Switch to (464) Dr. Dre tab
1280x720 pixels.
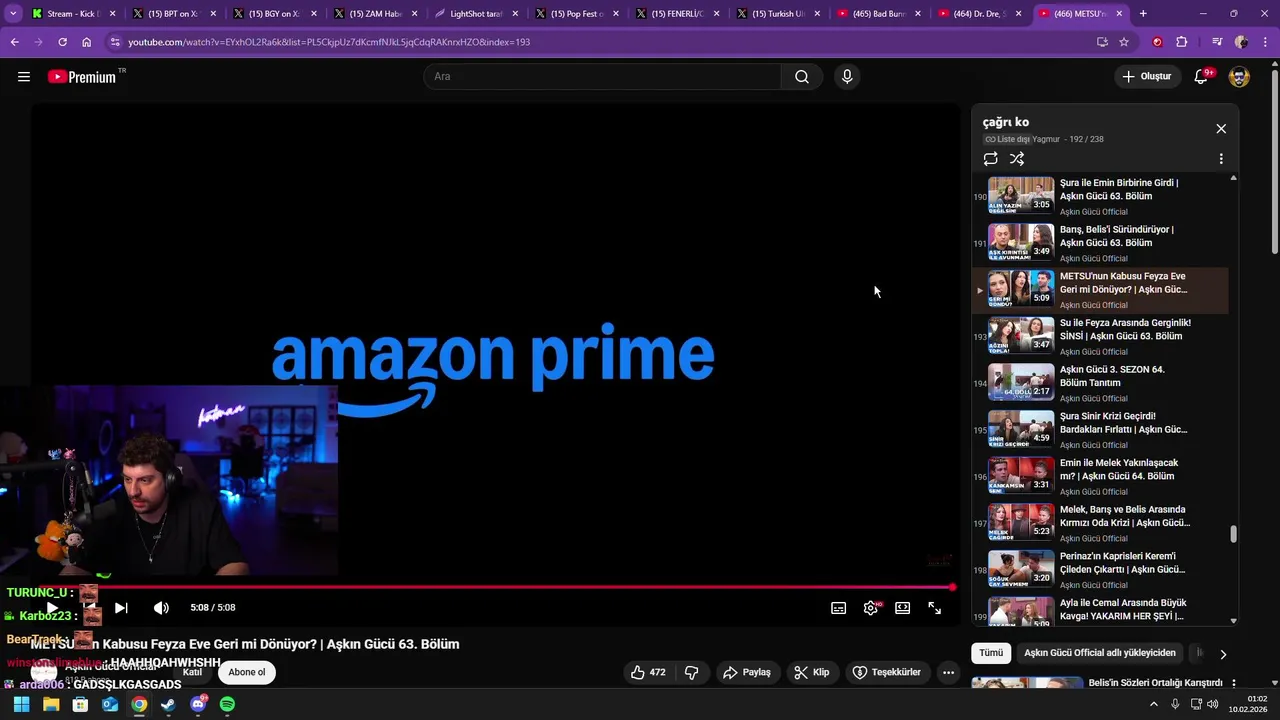[x=977, y=14]
